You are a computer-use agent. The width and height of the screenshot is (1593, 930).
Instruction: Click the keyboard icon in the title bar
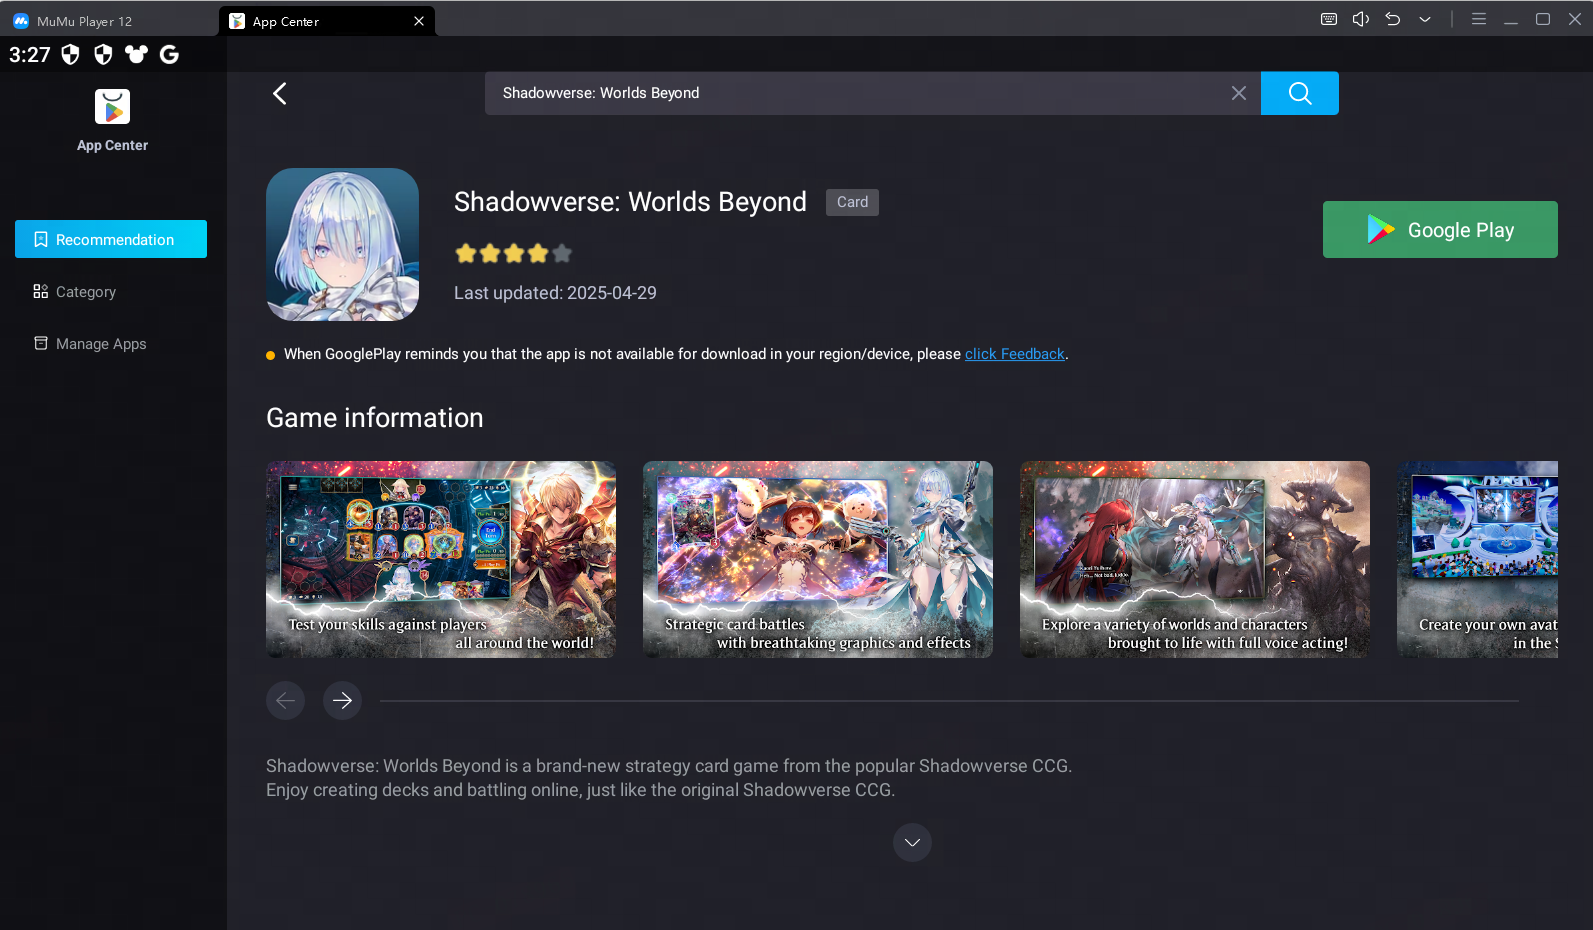(x=1329, y=19)
